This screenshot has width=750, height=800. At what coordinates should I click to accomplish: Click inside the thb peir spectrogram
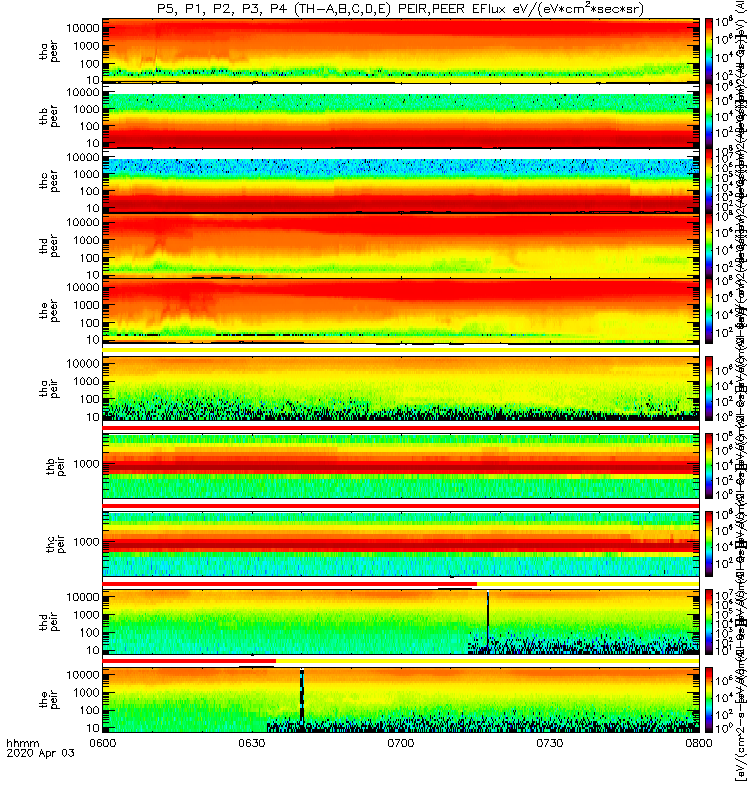click(401, 466)
